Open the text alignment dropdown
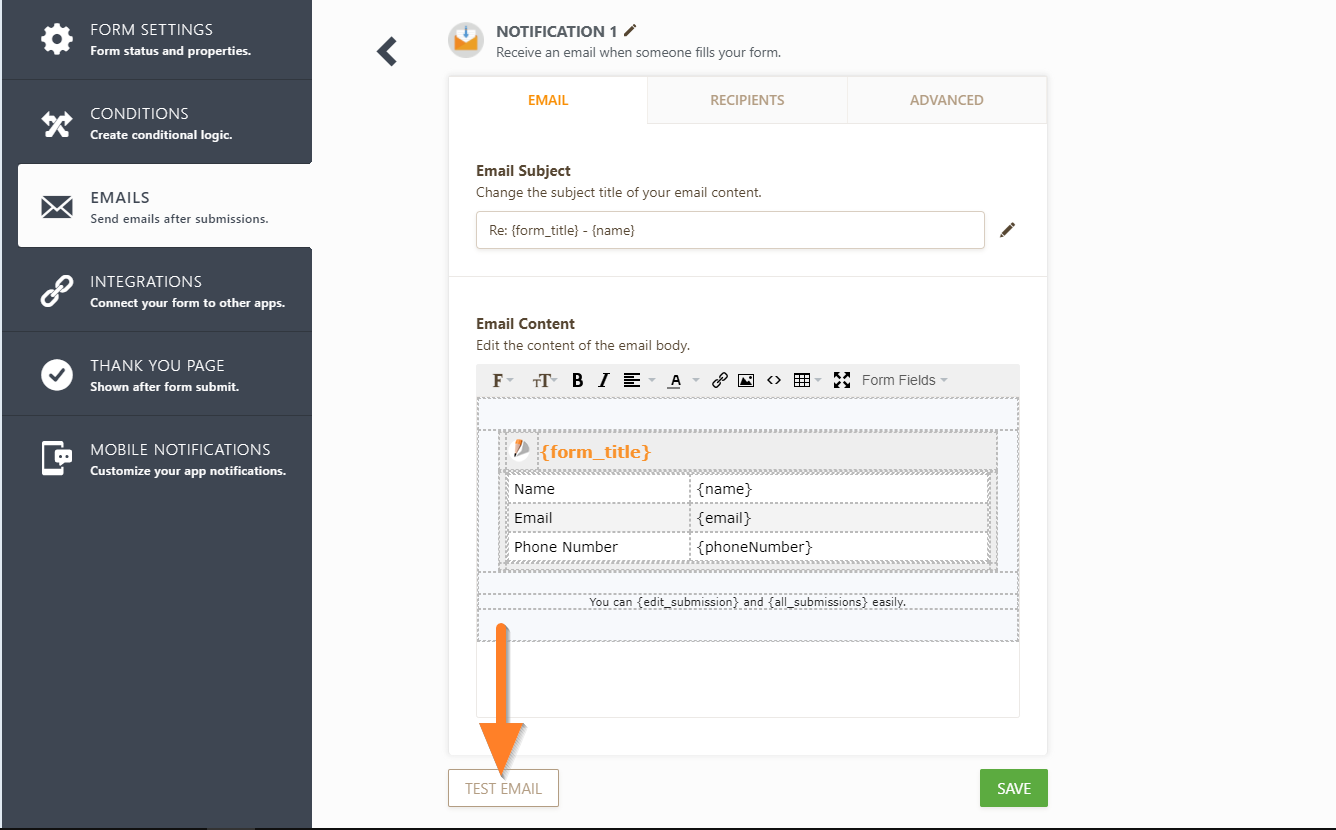The height and width of the screenshot is (830, 1336). coord(638,380)
